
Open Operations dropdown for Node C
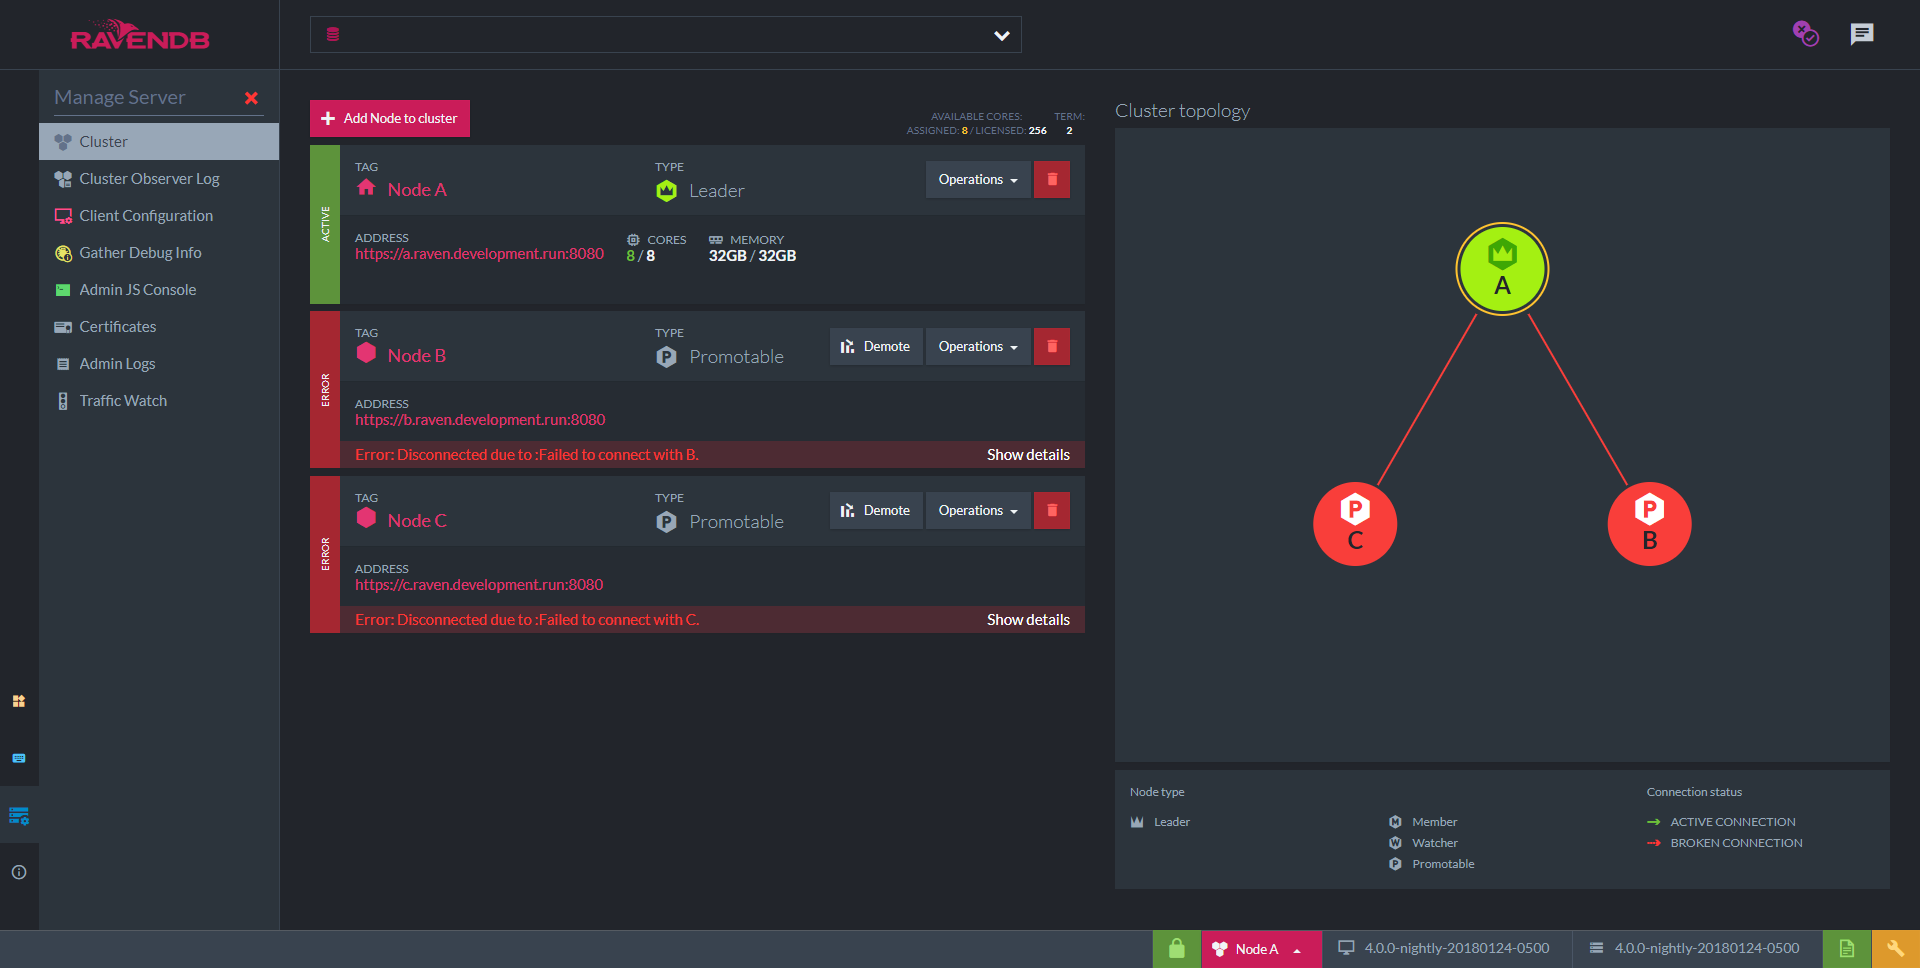pos(978,511)
